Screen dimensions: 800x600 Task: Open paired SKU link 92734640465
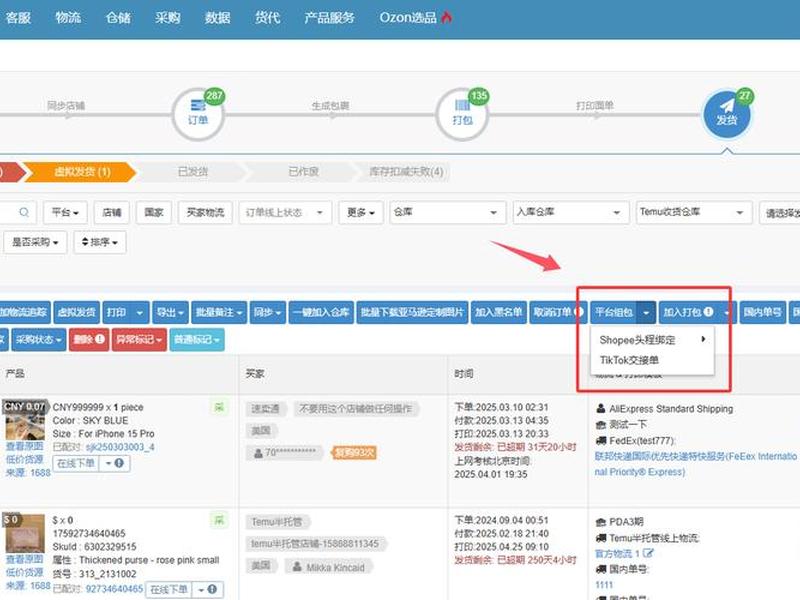114,589
